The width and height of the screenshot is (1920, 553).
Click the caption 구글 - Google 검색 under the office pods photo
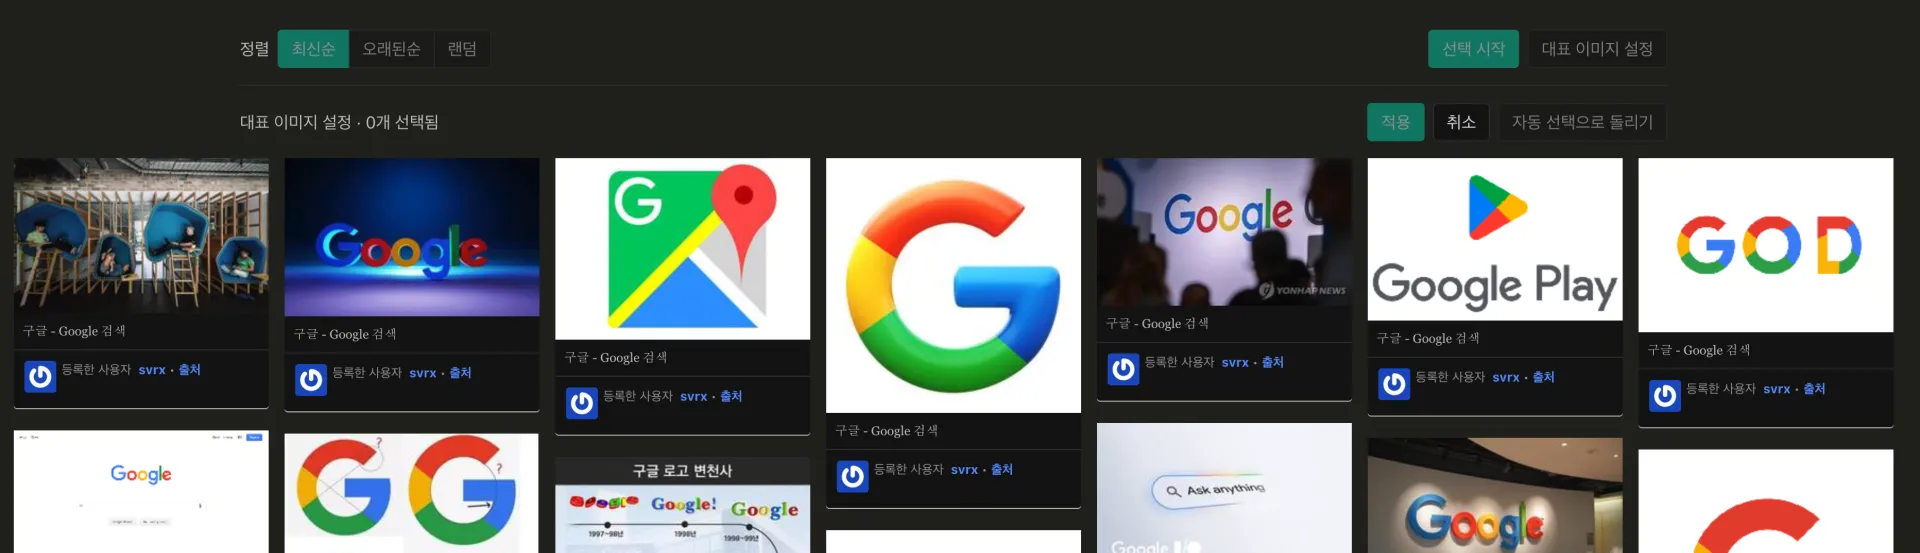(x=74, y=331)
